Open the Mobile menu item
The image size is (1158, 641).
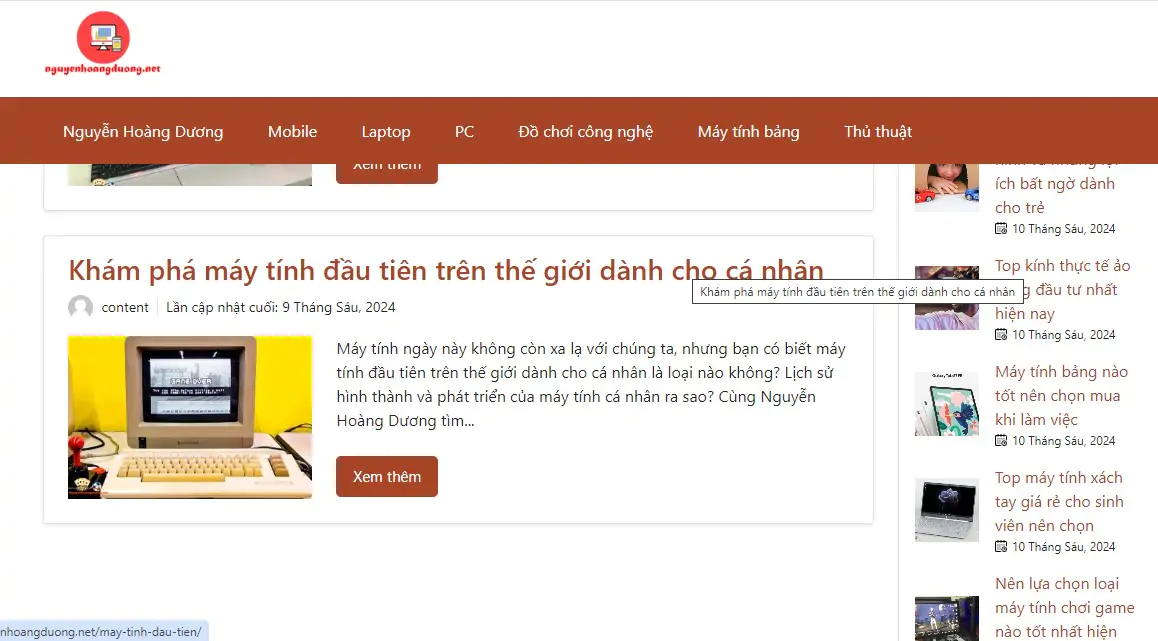[x=292, y=131]
